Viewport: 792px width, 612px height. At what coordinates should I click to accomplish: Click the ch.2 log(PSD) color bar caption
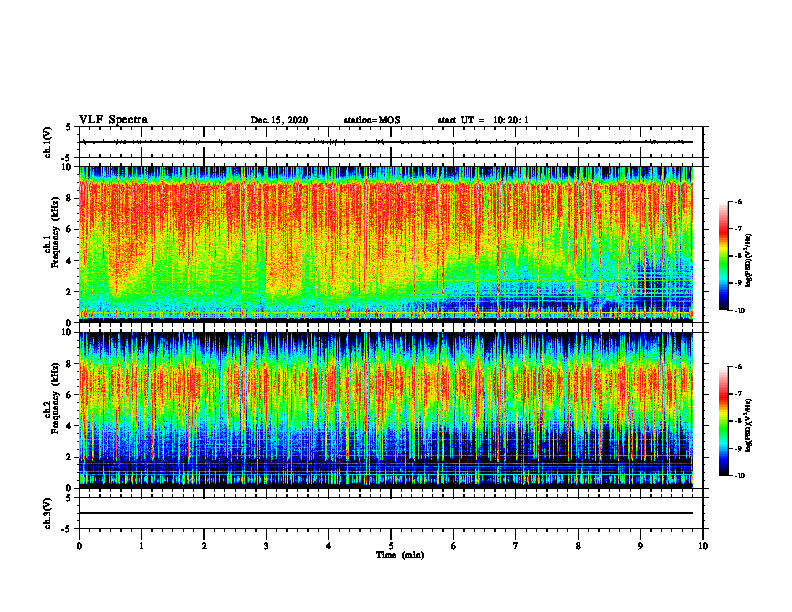pyautogui.click(x=749, y=425)
